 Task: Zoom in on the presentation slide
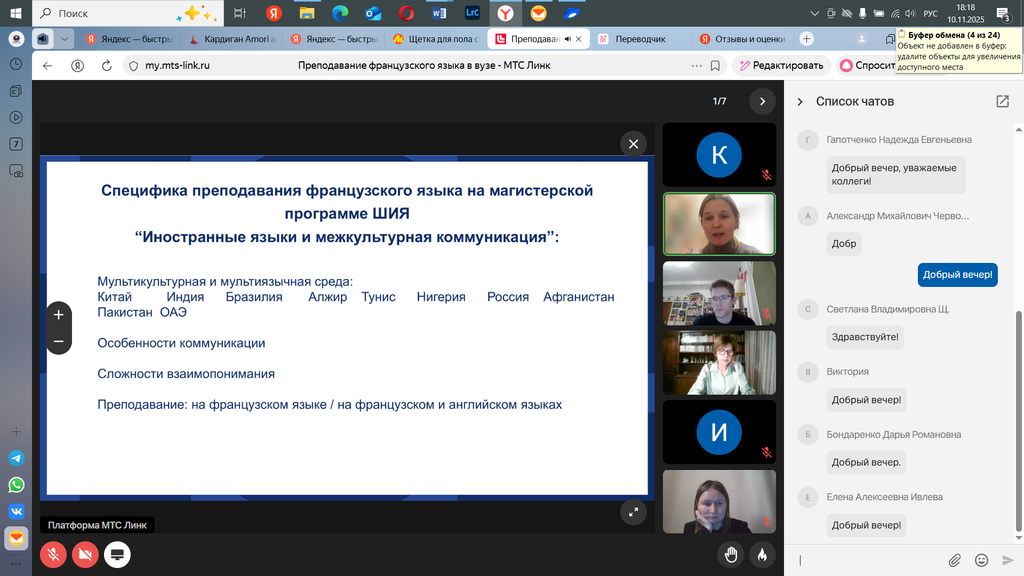click(x=58, y=315)
